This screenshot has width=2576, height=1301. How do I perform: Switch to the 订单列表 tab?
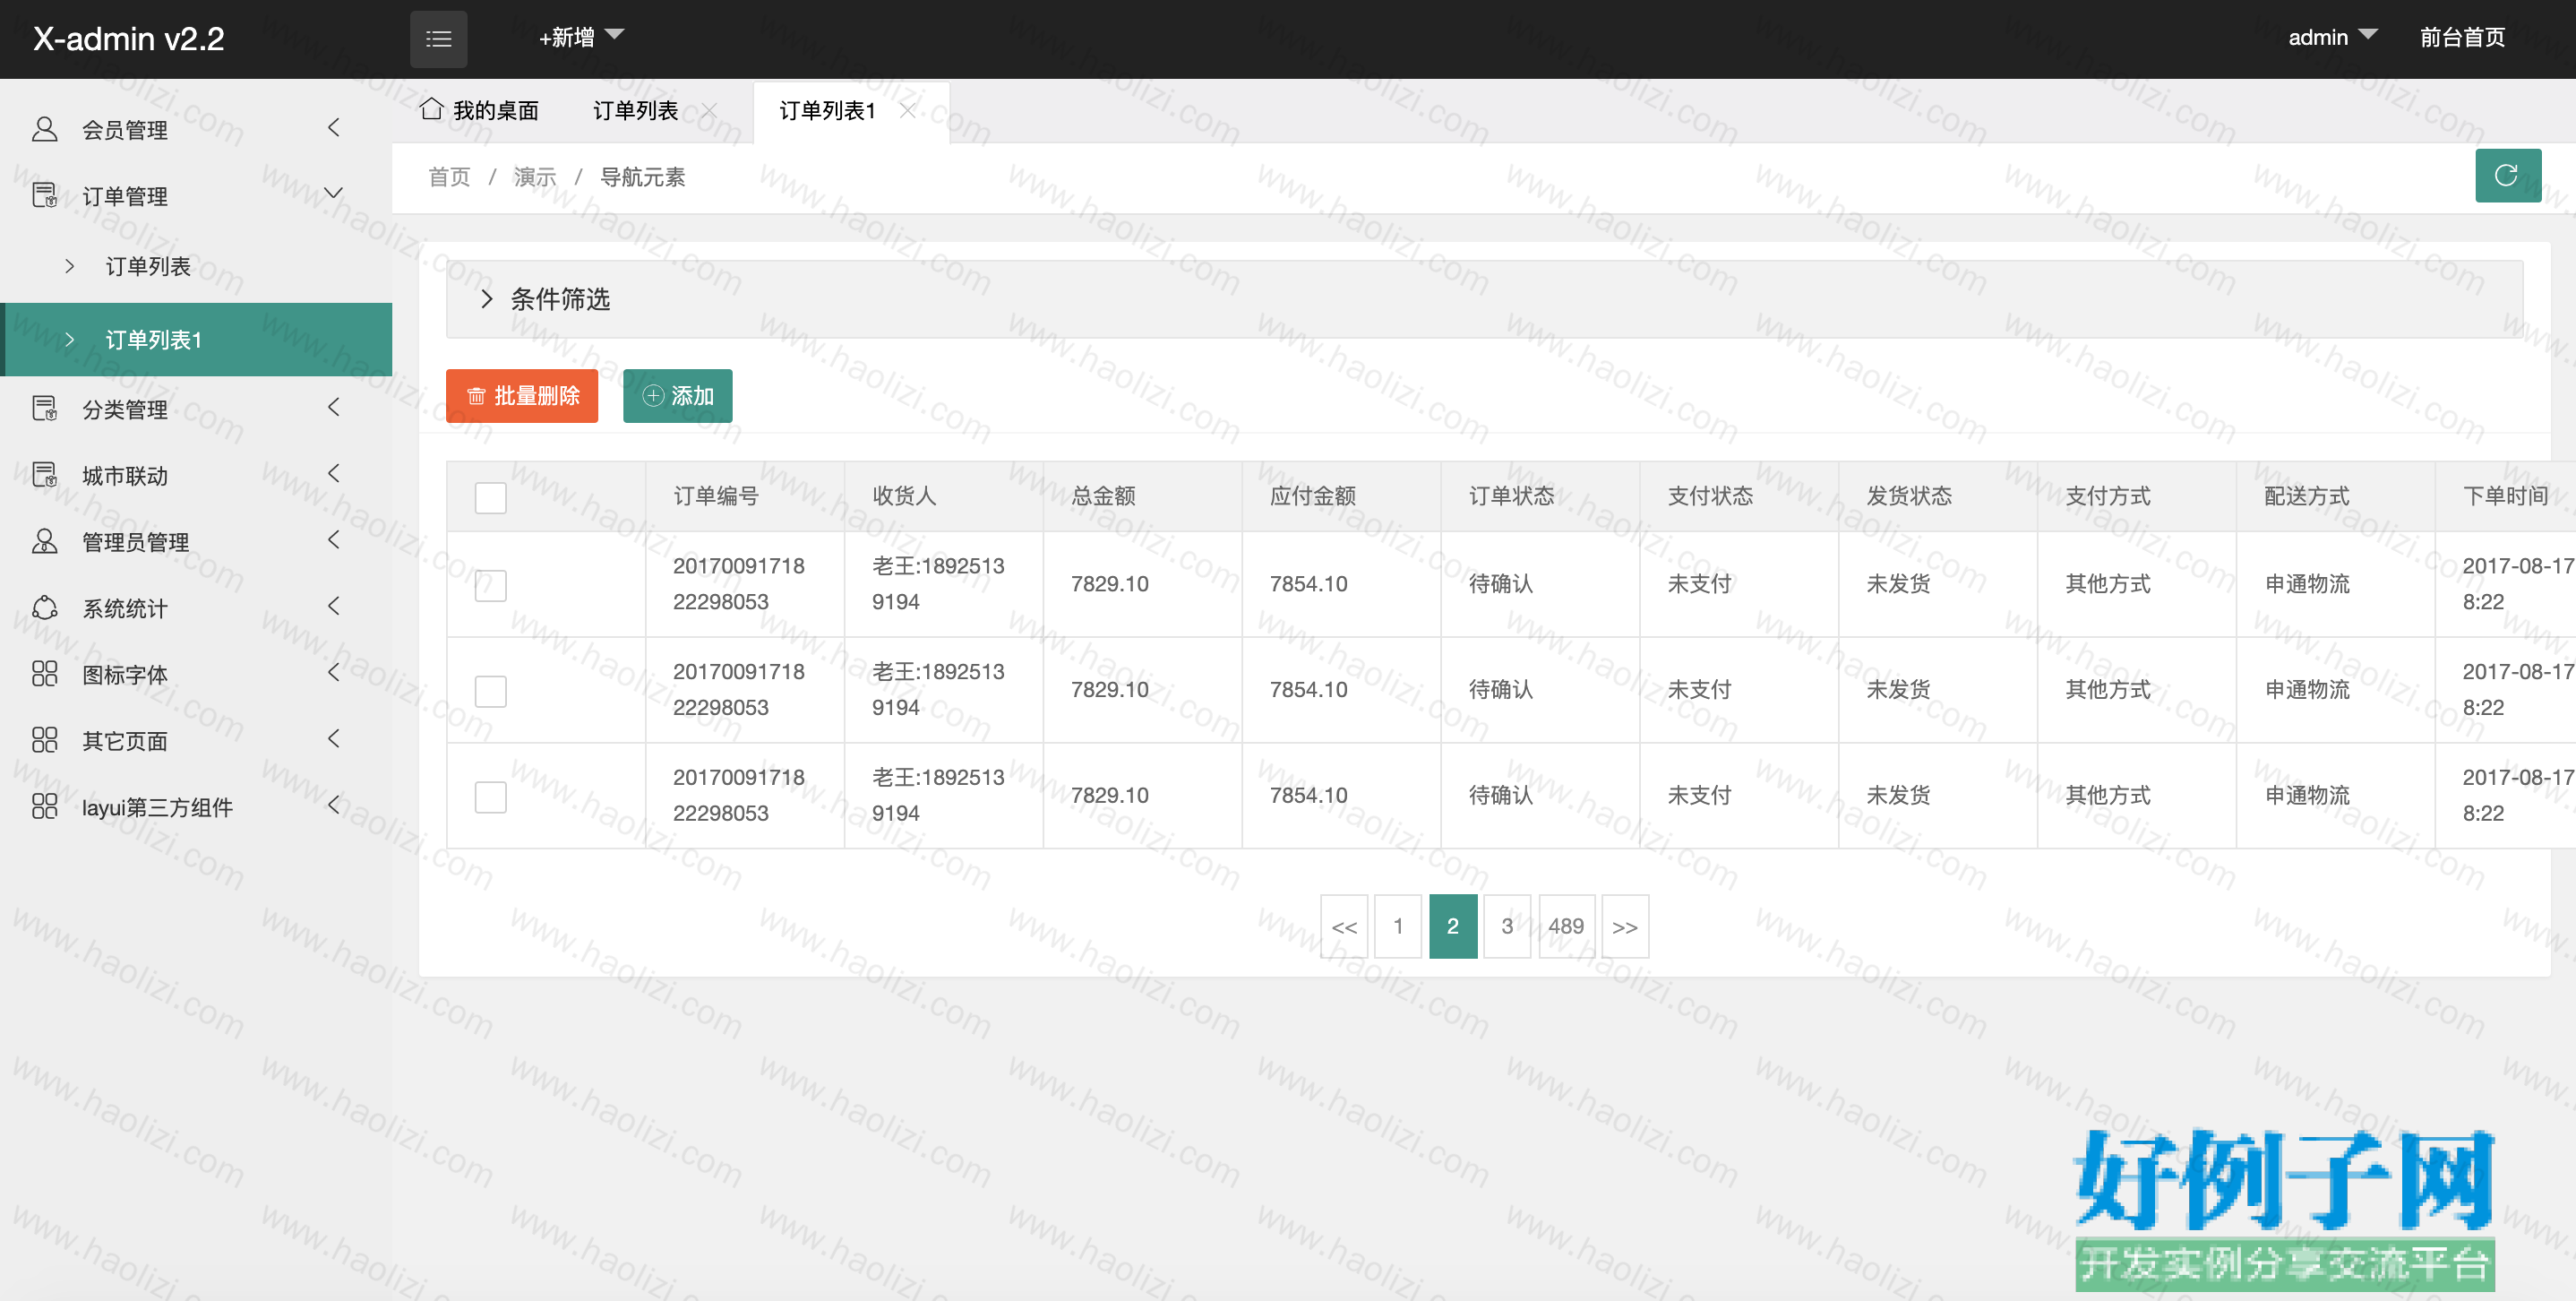(636, 110)
